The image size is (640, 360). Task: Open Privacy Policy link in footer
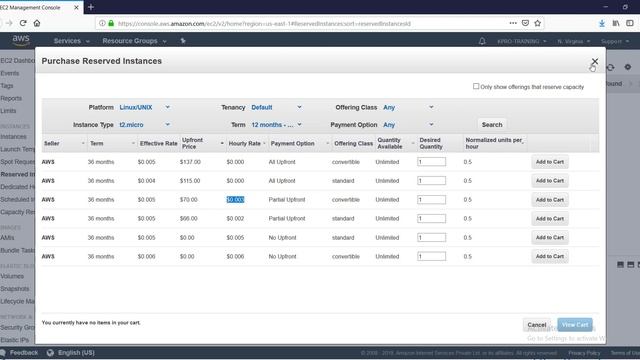pos(584,353)
